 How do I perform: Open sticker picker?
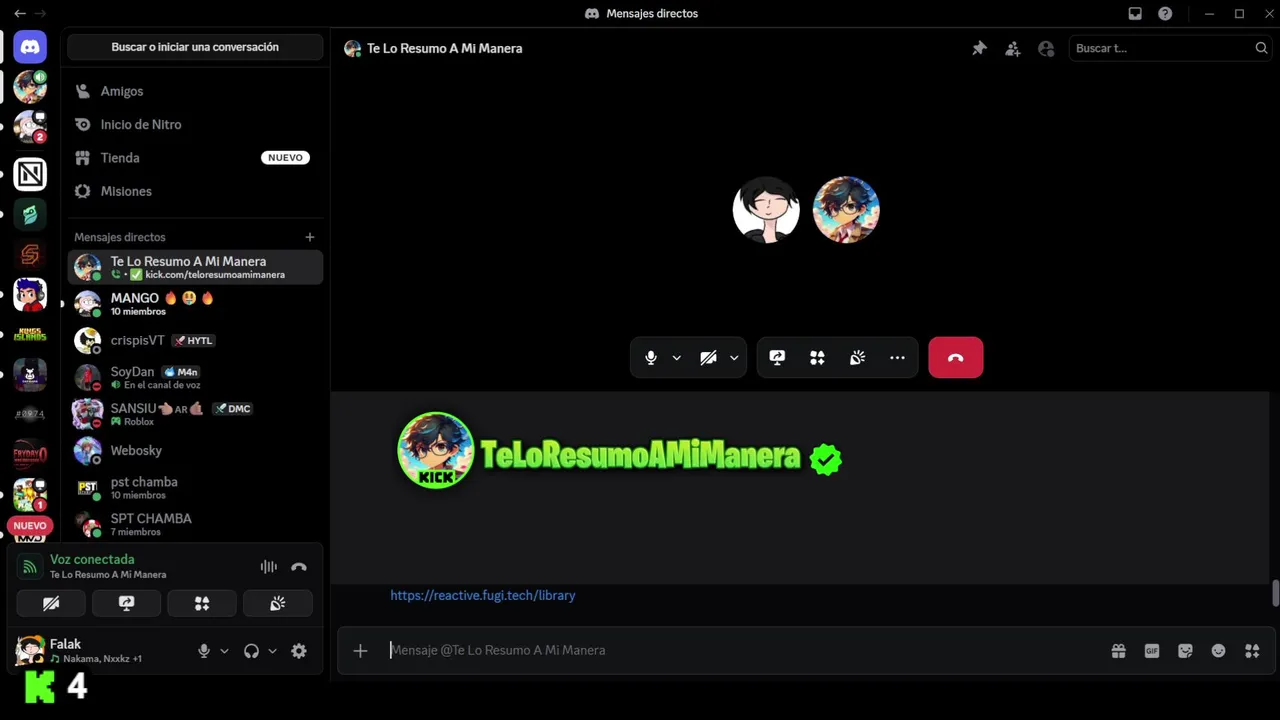point(1185,651)
